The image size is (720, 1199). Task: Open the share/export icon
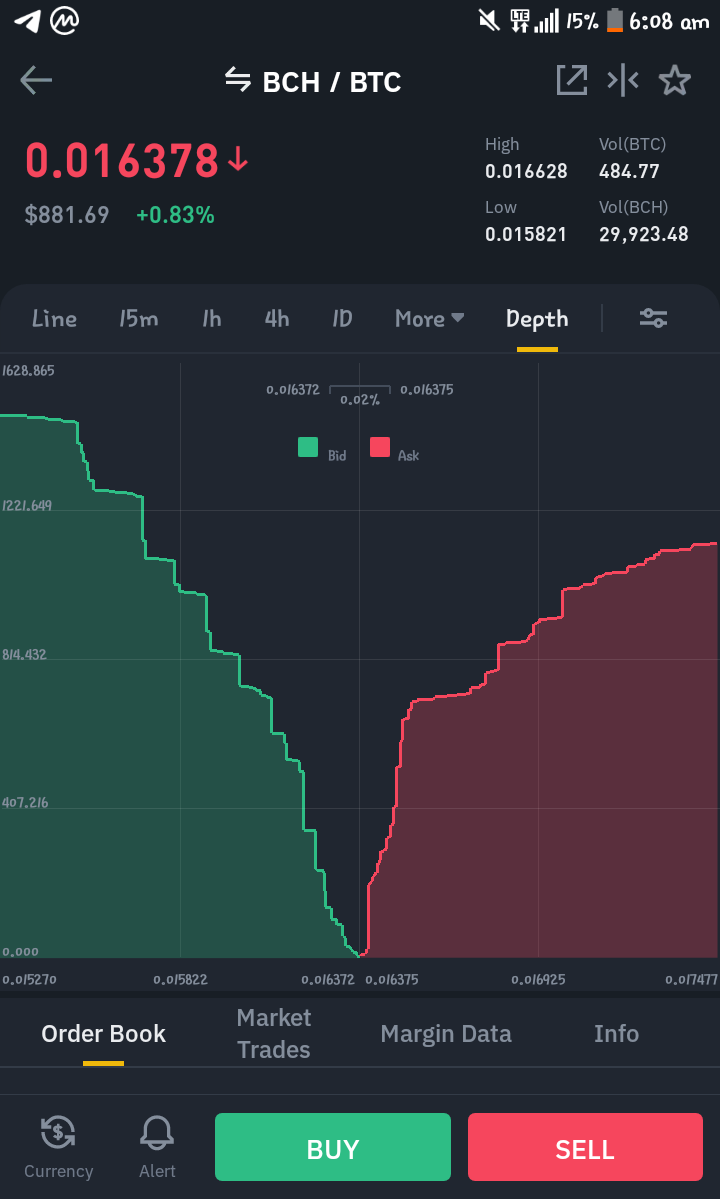(572, 80)
